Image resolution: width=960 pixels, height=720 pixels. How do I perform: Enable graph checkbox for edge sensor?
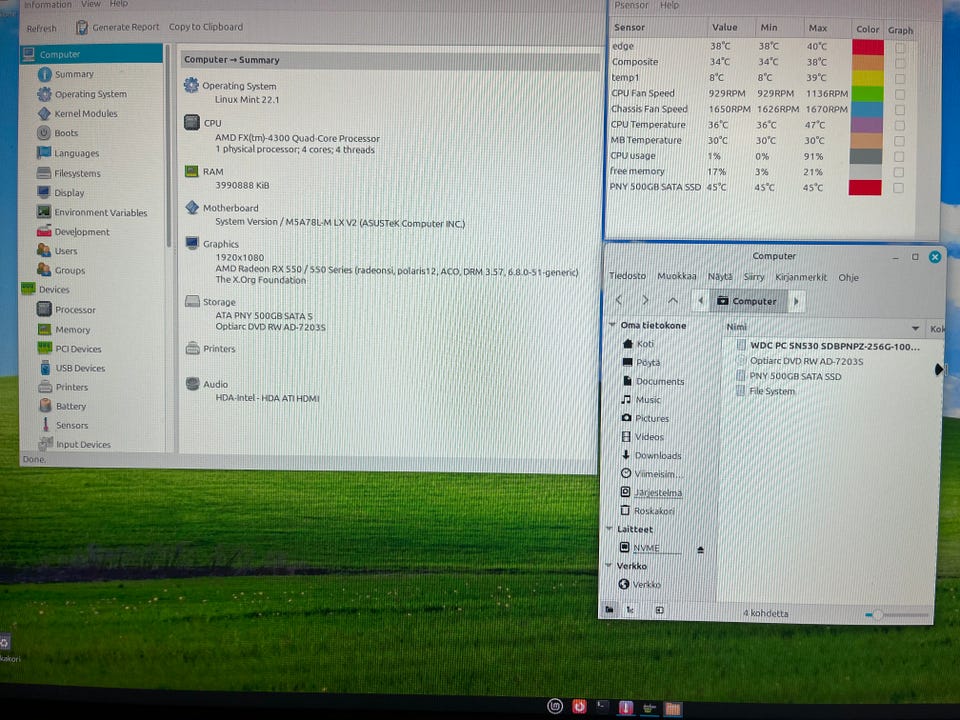click(x=899, y=48)
